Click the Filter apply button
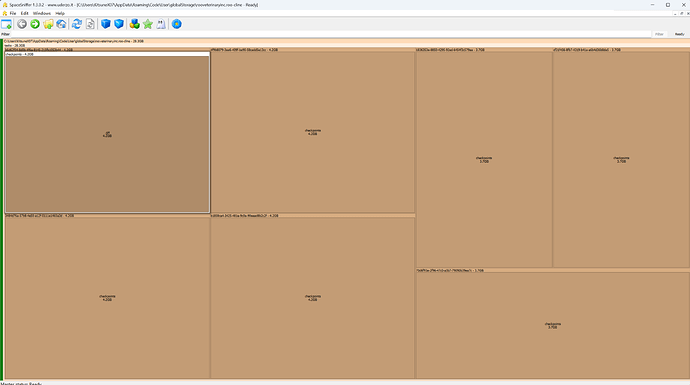Image resolution: width=690 pixels, height=385 pixels. (659, 34)
